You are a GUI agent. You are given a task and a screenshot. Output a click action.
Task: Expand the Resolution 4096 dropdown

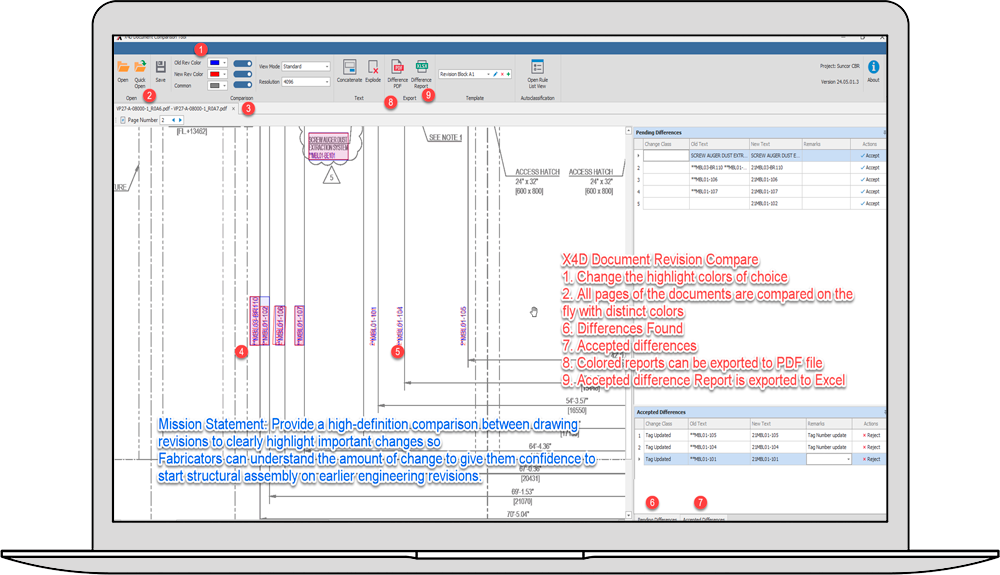327,82
